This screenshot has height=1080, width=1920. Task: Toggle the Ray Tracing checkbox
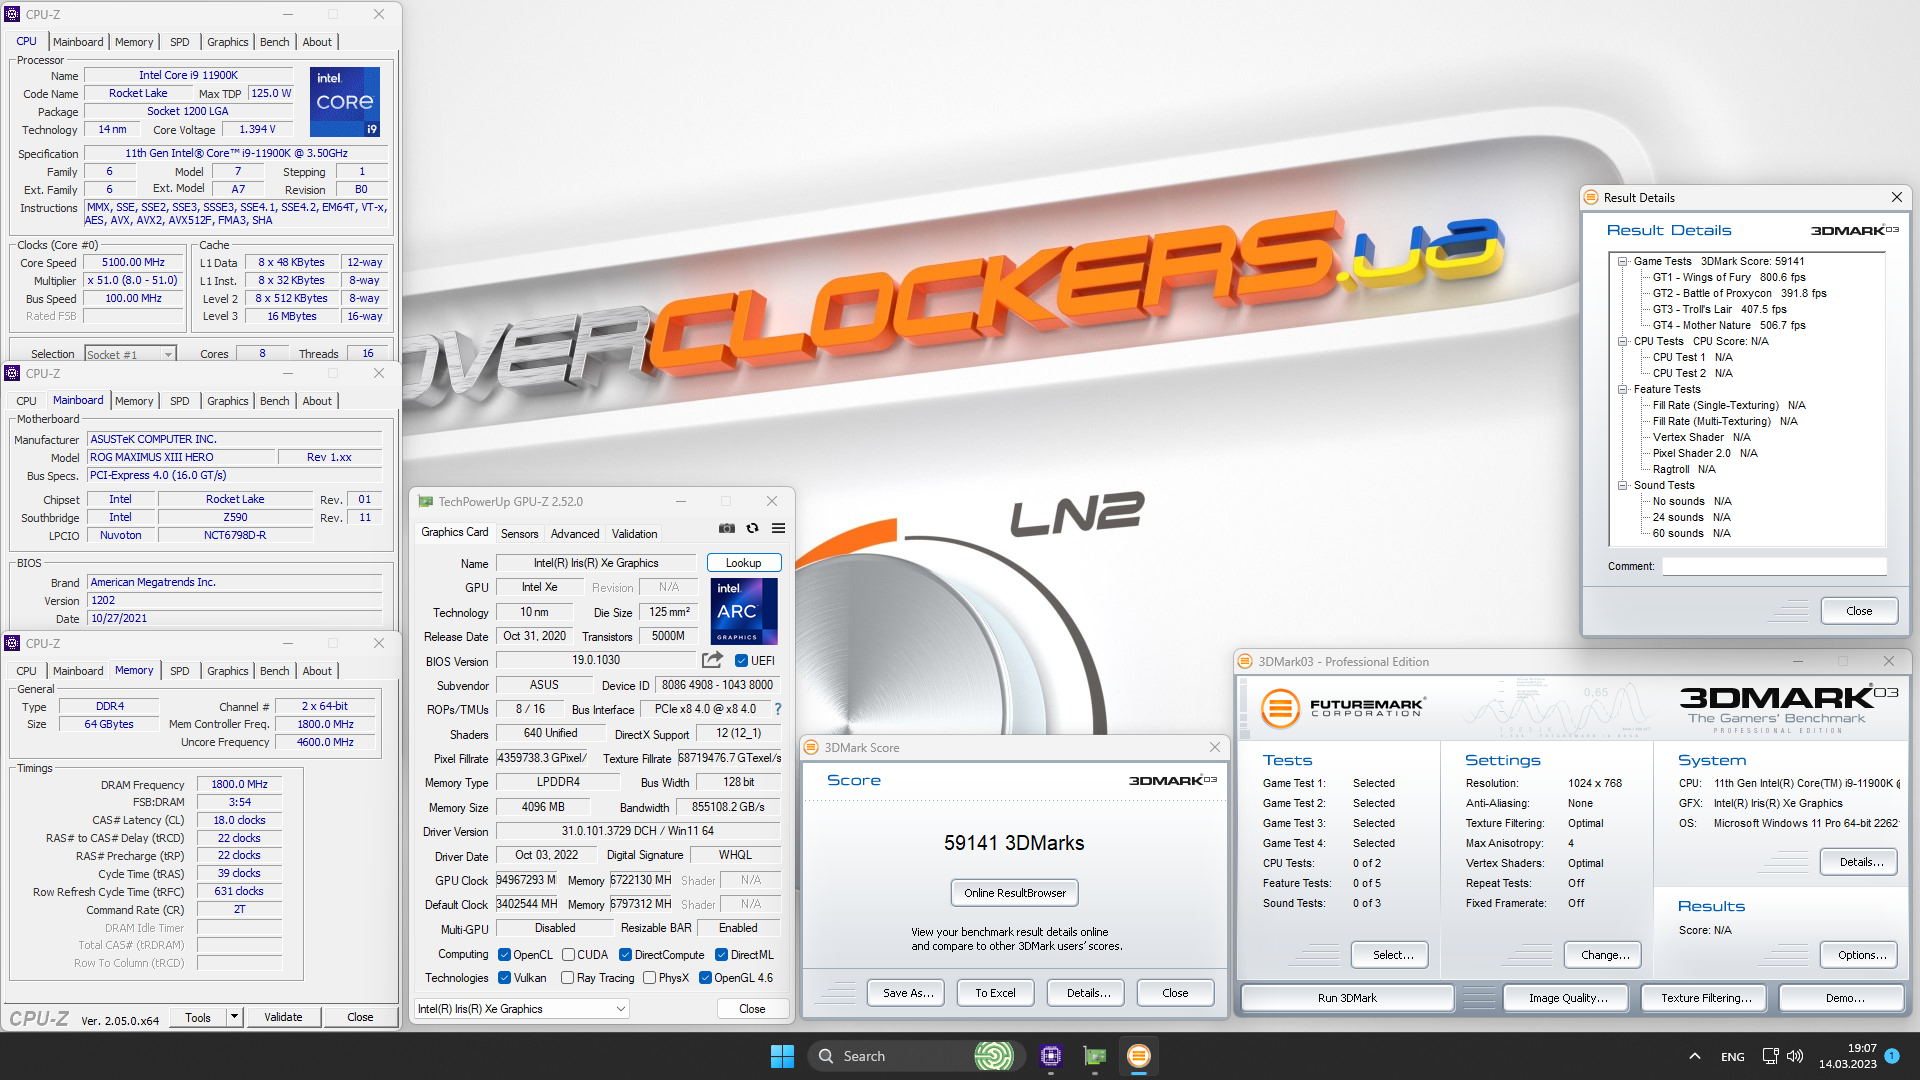[x=567, y=978]
